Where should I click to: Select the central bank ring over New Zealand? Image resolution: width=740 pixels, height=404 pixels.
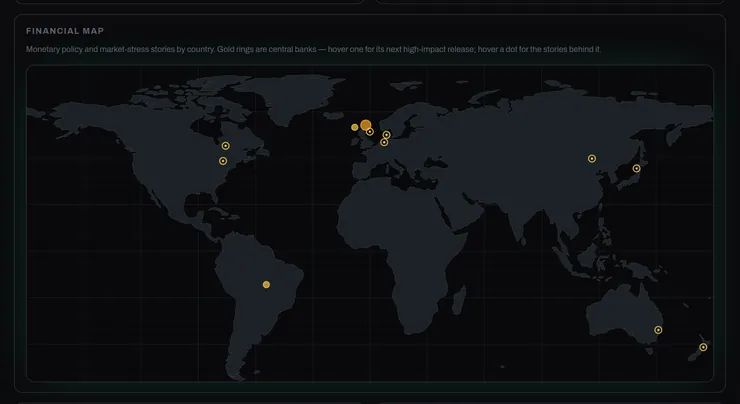pyautogui.click(x=703, y=347)
